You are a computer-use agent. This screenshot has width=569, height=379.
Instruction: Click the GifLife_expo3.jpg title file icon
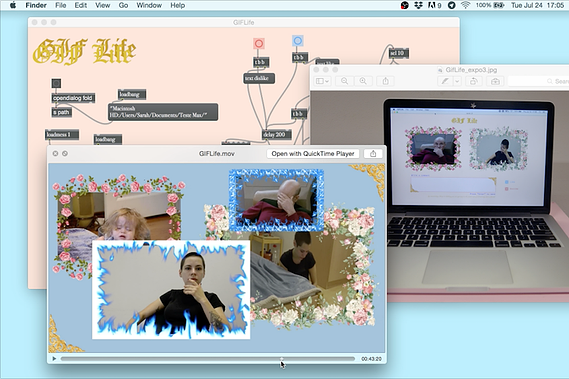point(440,70)
